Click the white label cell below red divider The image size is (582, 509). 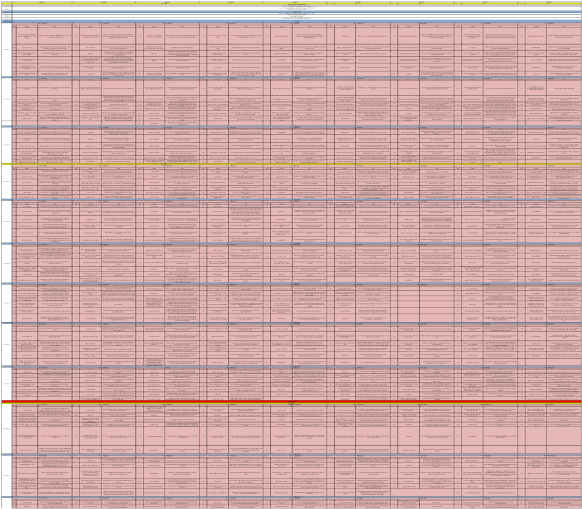tap(7, 428)
